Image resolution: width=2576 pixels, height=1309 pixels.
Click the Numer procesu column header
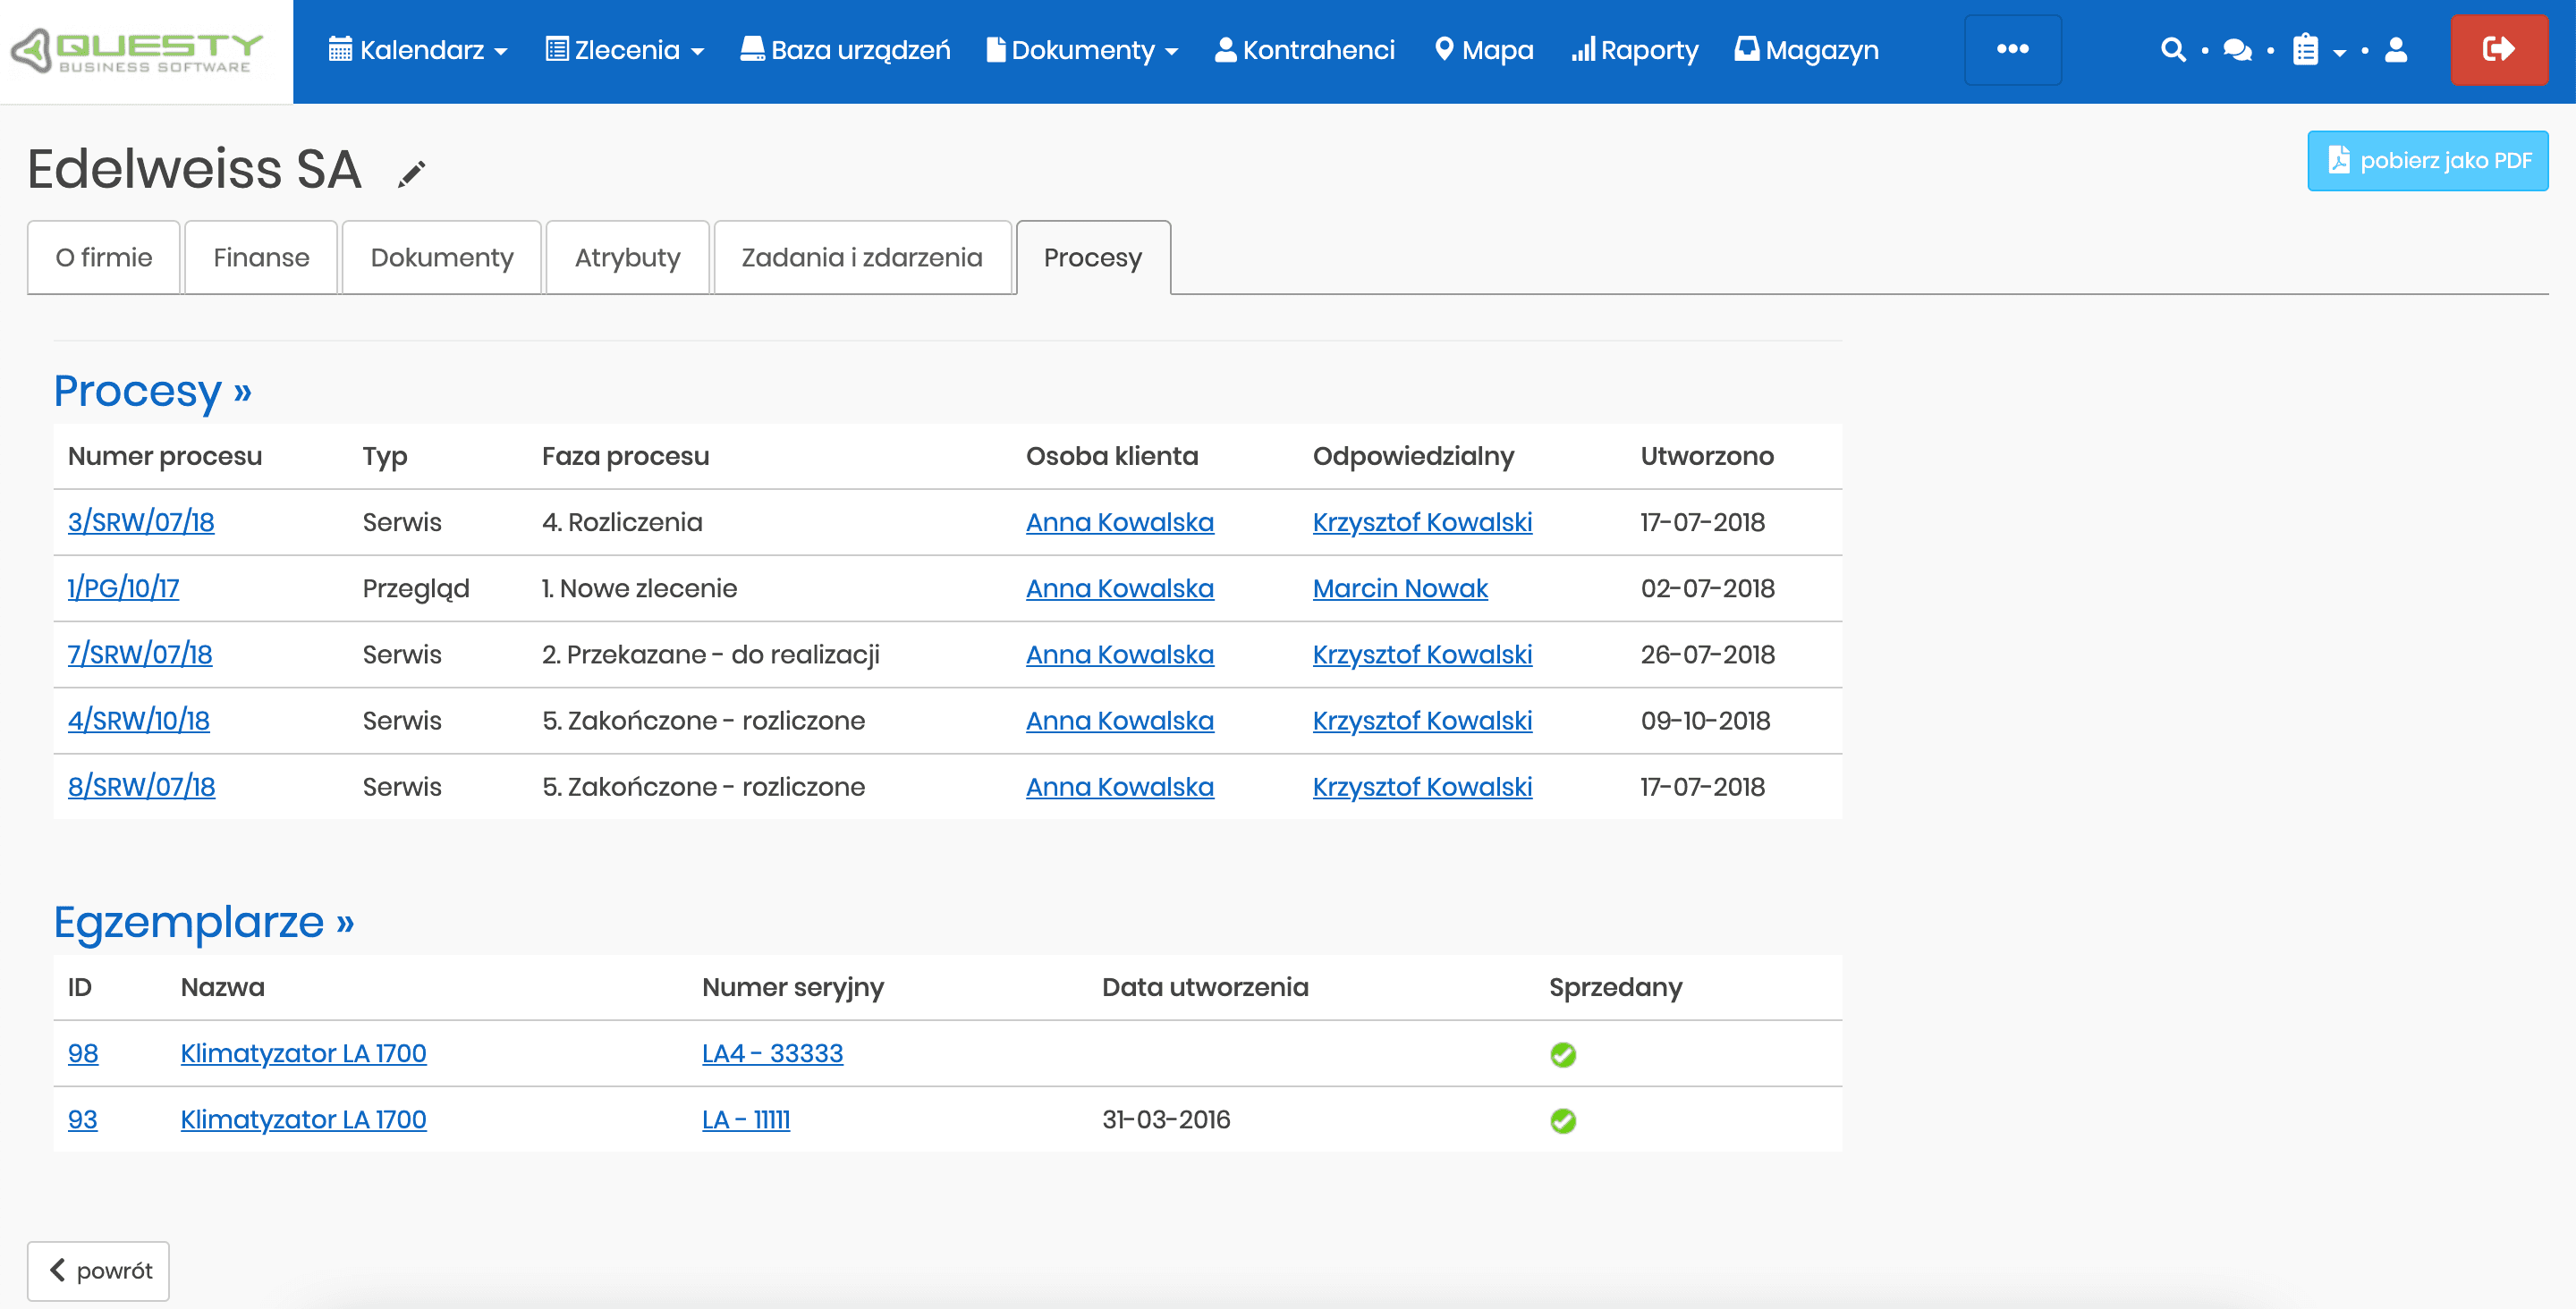click(165, 455)
